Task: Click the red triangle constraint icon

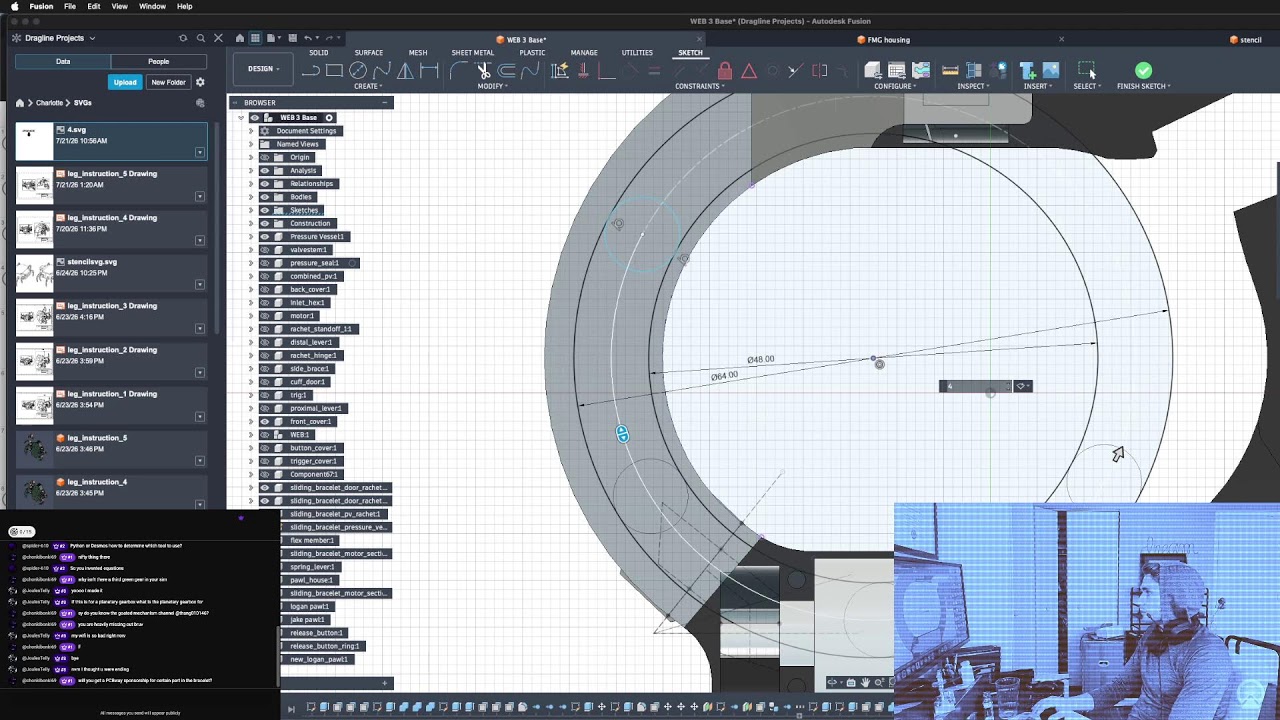Action: (x=748, y=71)
